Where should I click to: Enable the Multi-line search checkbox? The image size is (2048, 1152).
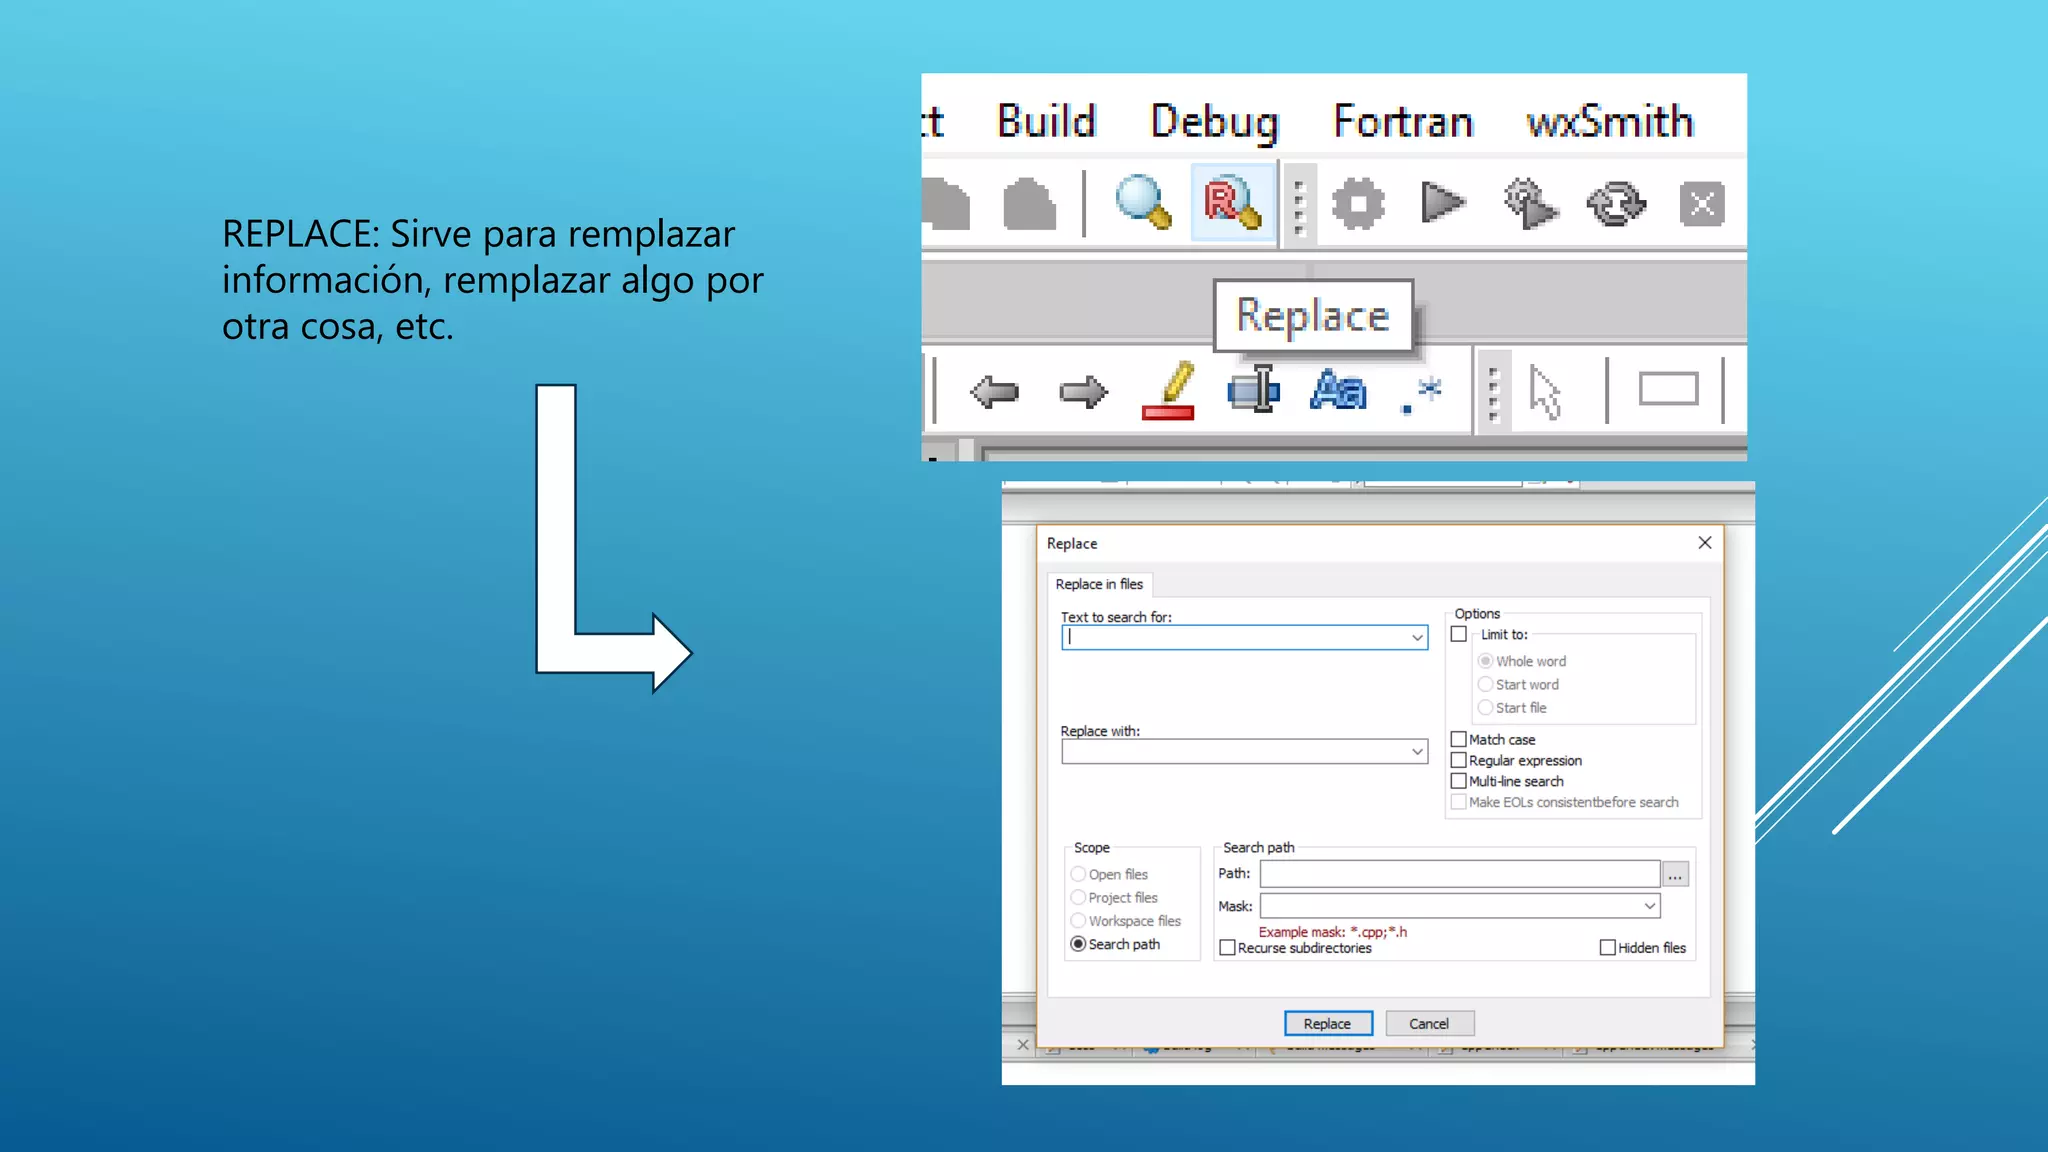point(1459,781)
